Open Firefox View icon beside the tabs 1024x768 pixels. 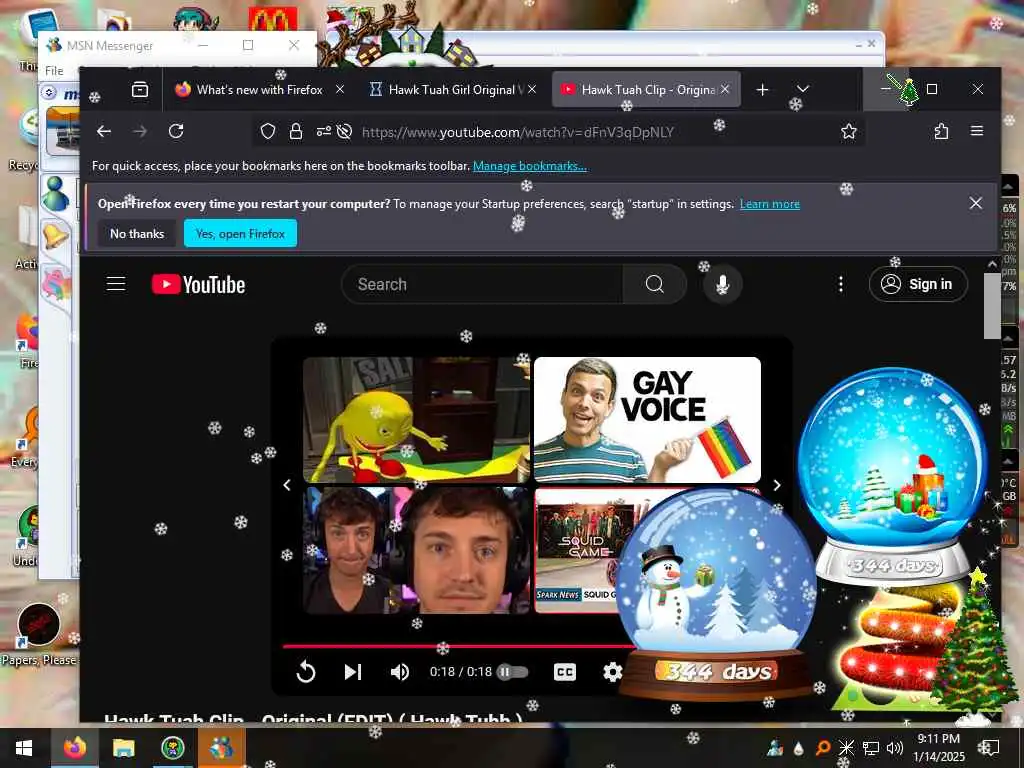140,89
